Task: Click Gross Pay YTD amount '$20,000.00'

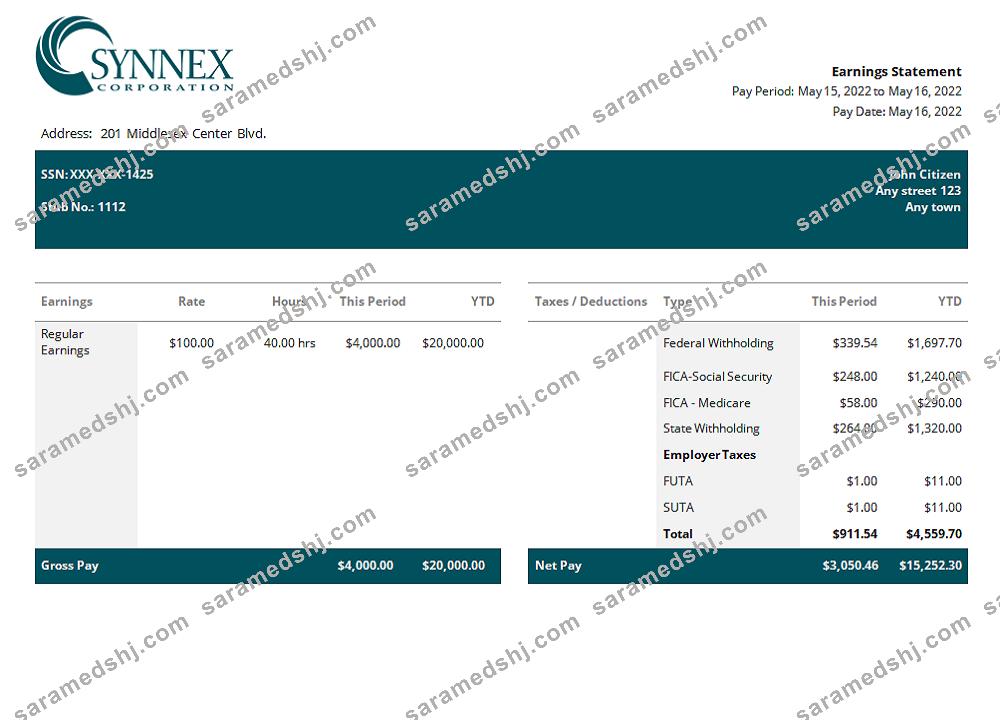Action: 453,565
